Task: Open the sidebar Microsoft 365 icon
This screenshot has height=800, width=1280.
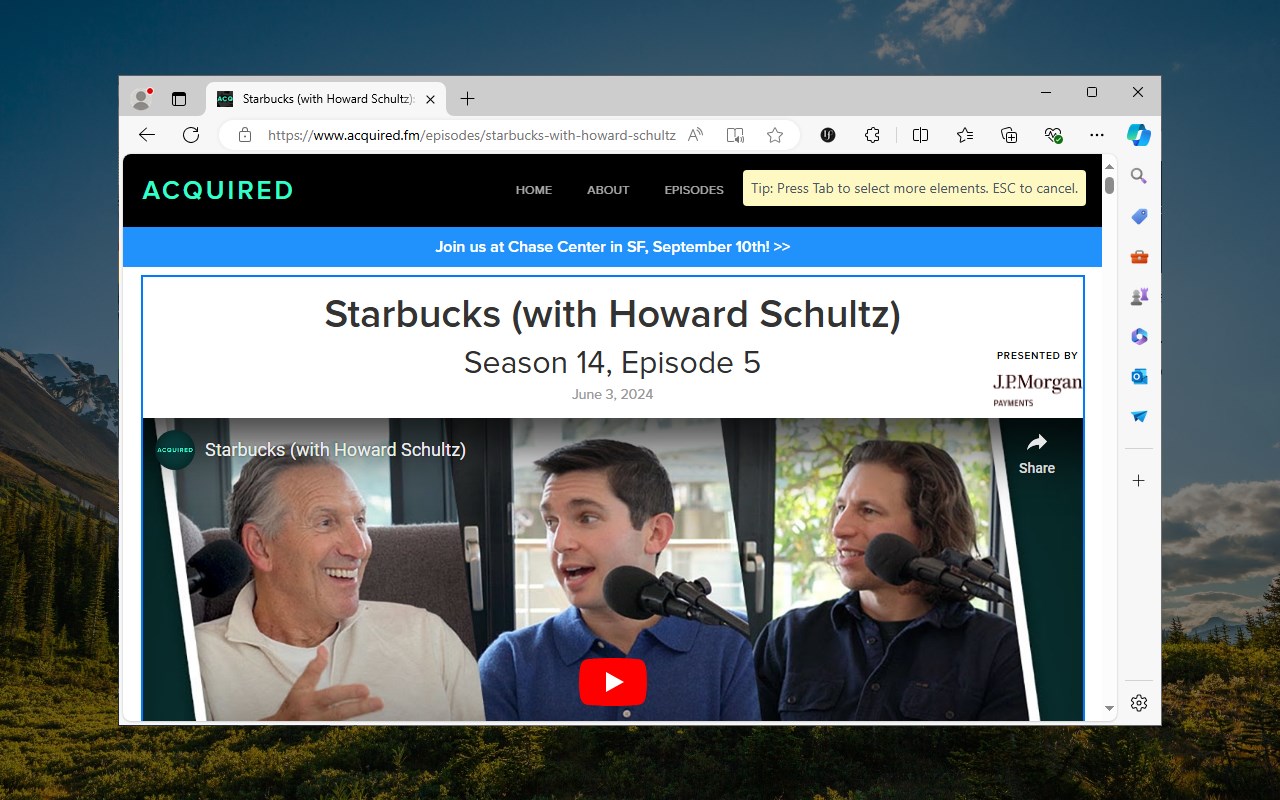Action: [1139, 337]
